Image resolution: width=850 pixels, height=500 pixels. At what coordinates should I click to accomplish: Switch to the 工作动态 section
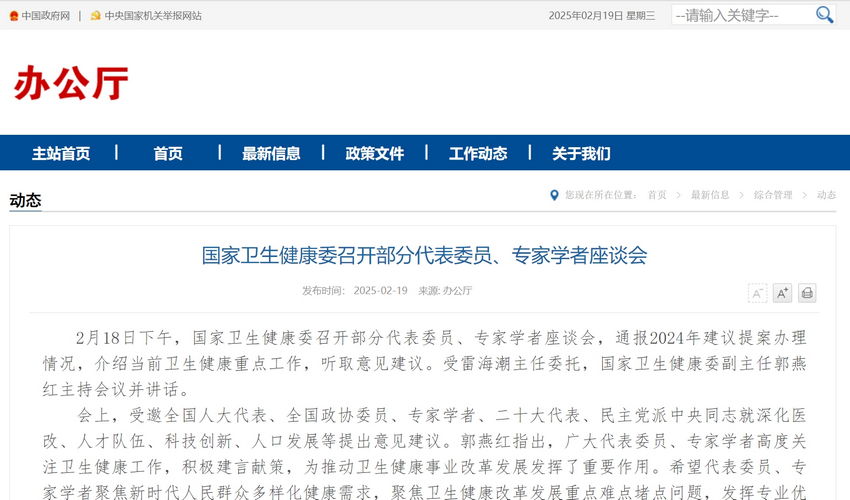[x=478, y=153]
